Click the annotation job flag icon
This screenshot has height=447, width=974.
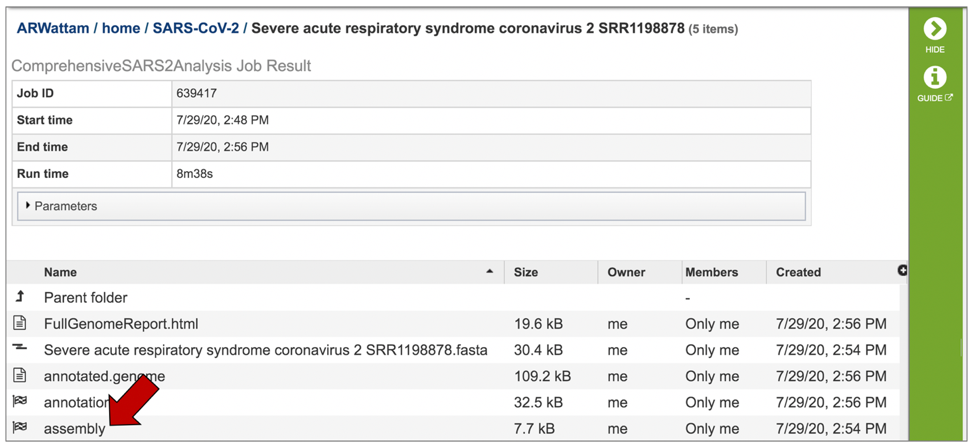click(20, 402)
